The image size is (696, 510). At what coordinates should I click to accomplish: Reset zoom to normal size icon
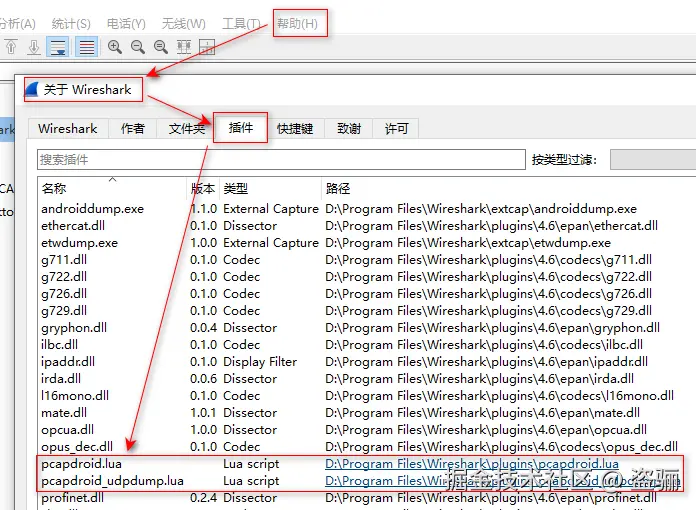pos(161,46)
